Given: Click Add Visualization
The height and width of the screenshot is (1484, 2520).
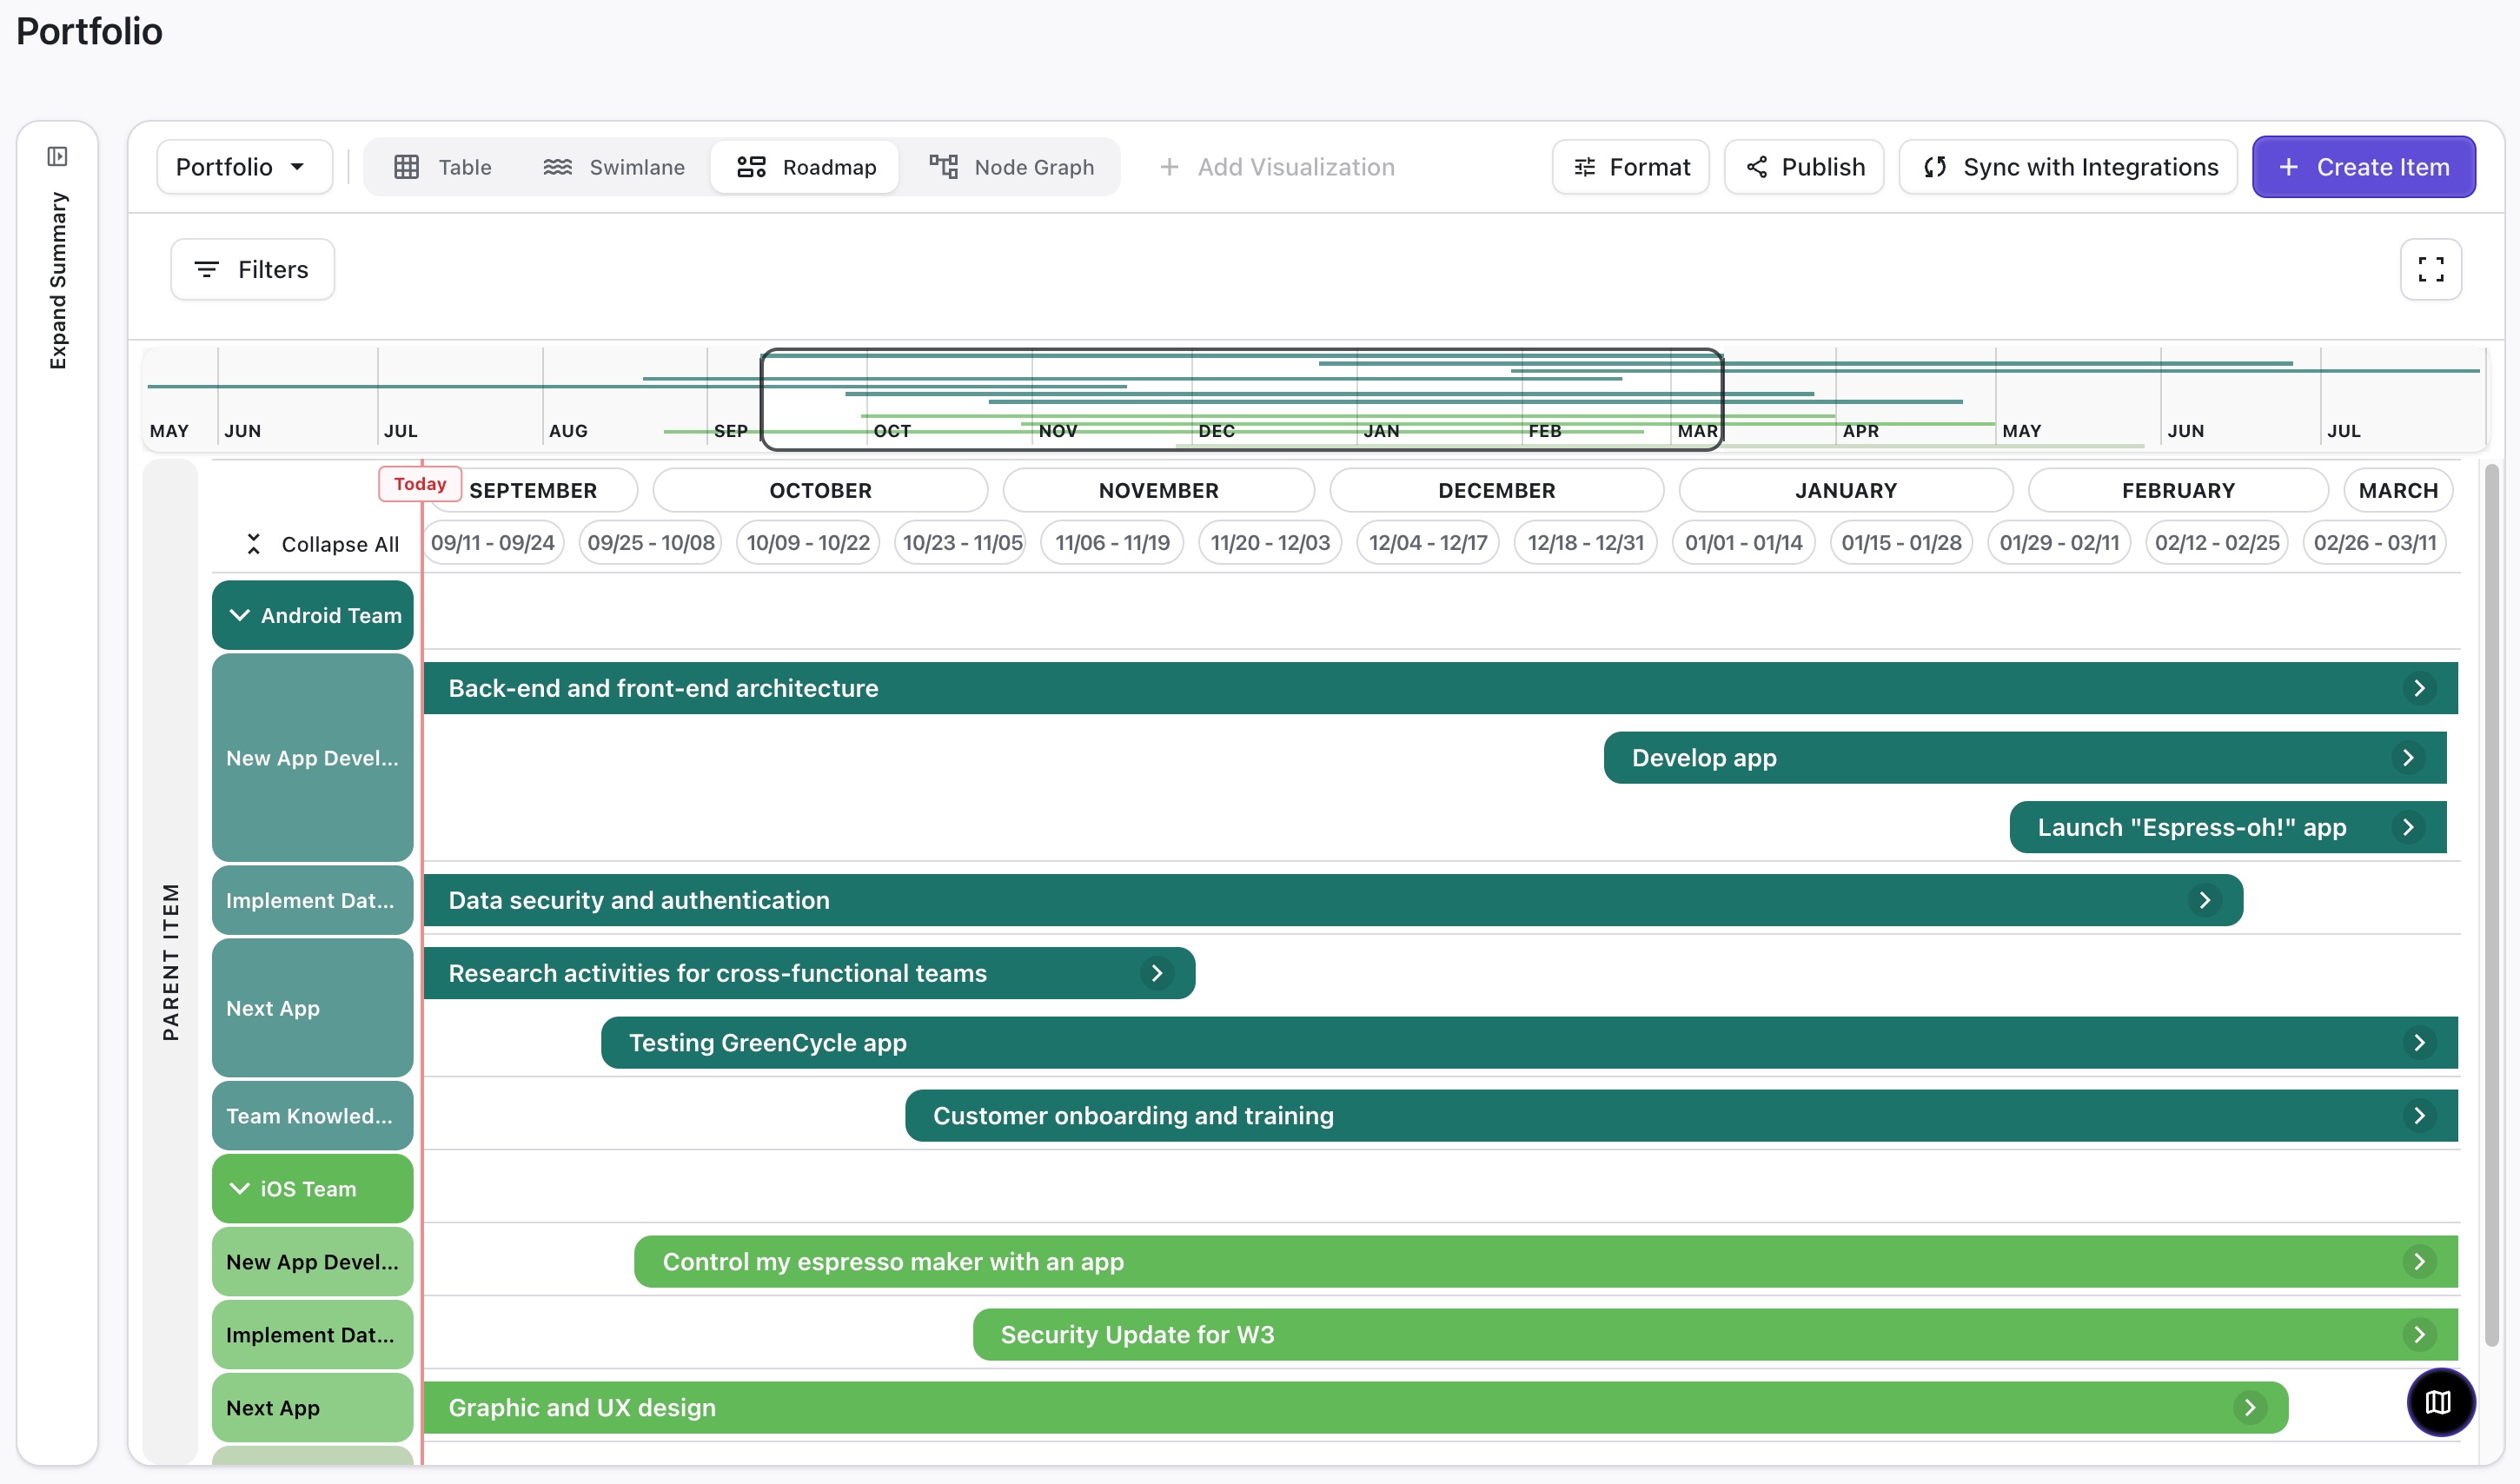Looking at the screenshot, I should [x=1276, y=167].
